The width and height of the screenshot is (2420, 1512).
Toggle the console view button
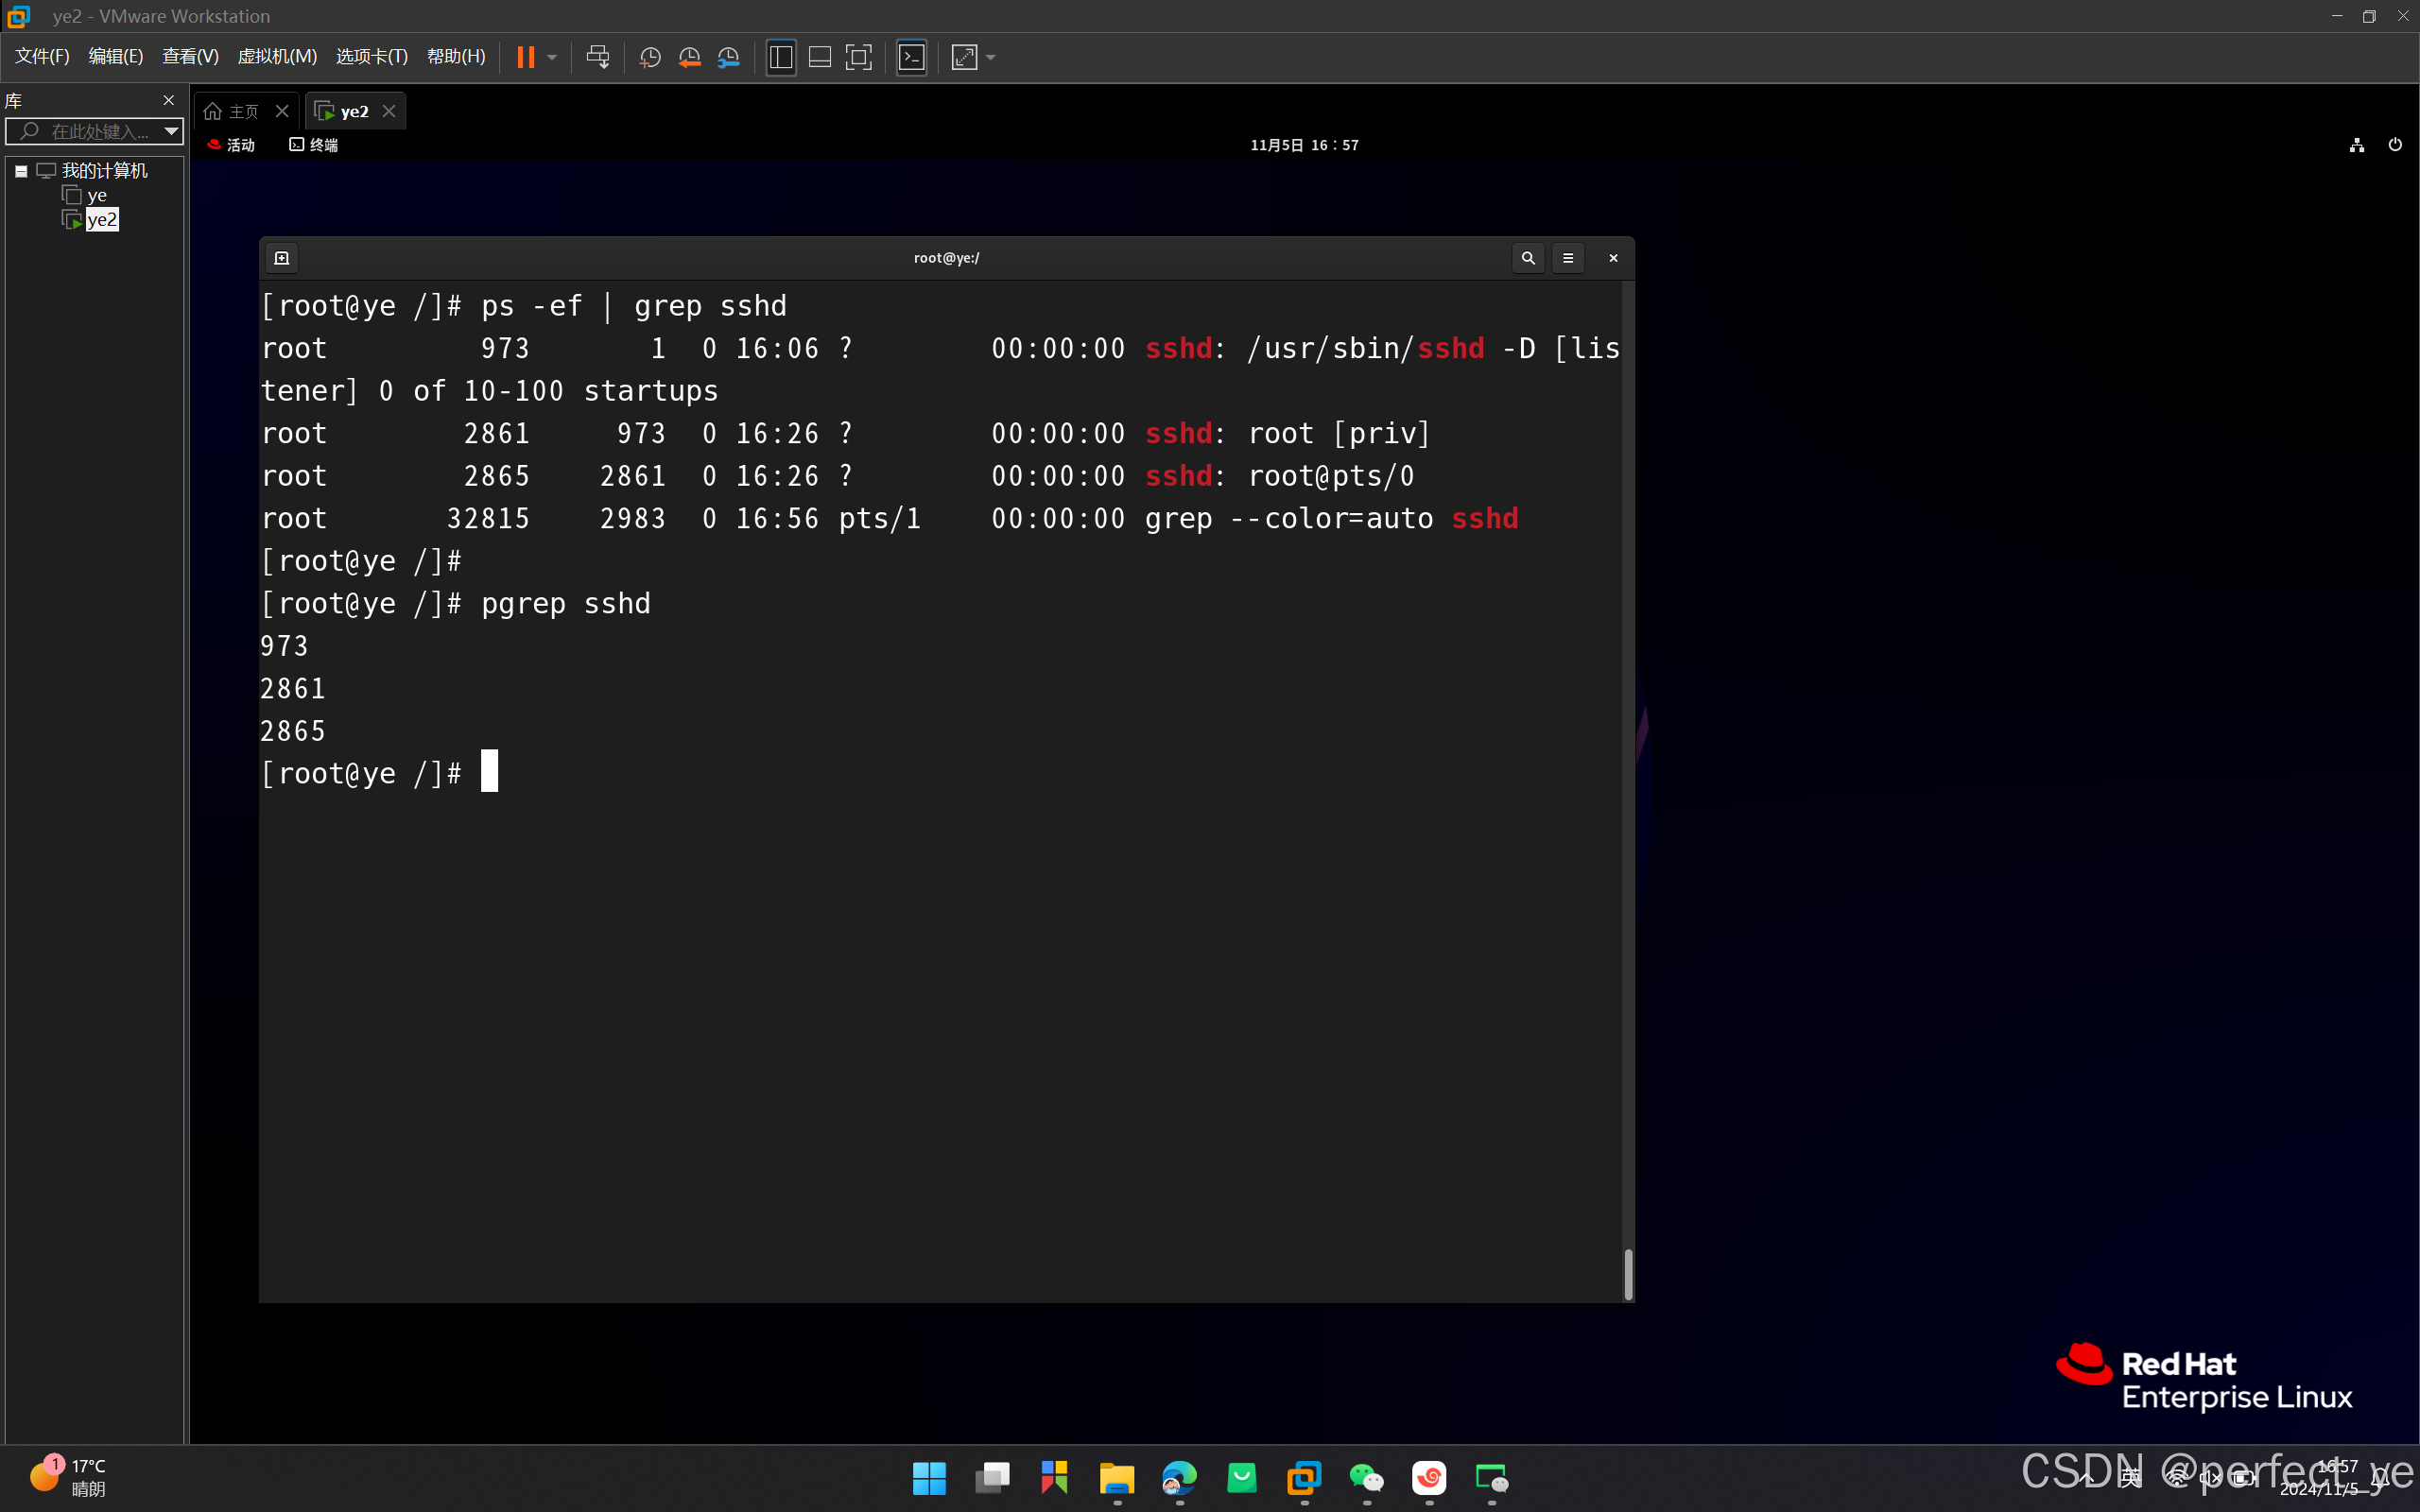pos(911,57)
